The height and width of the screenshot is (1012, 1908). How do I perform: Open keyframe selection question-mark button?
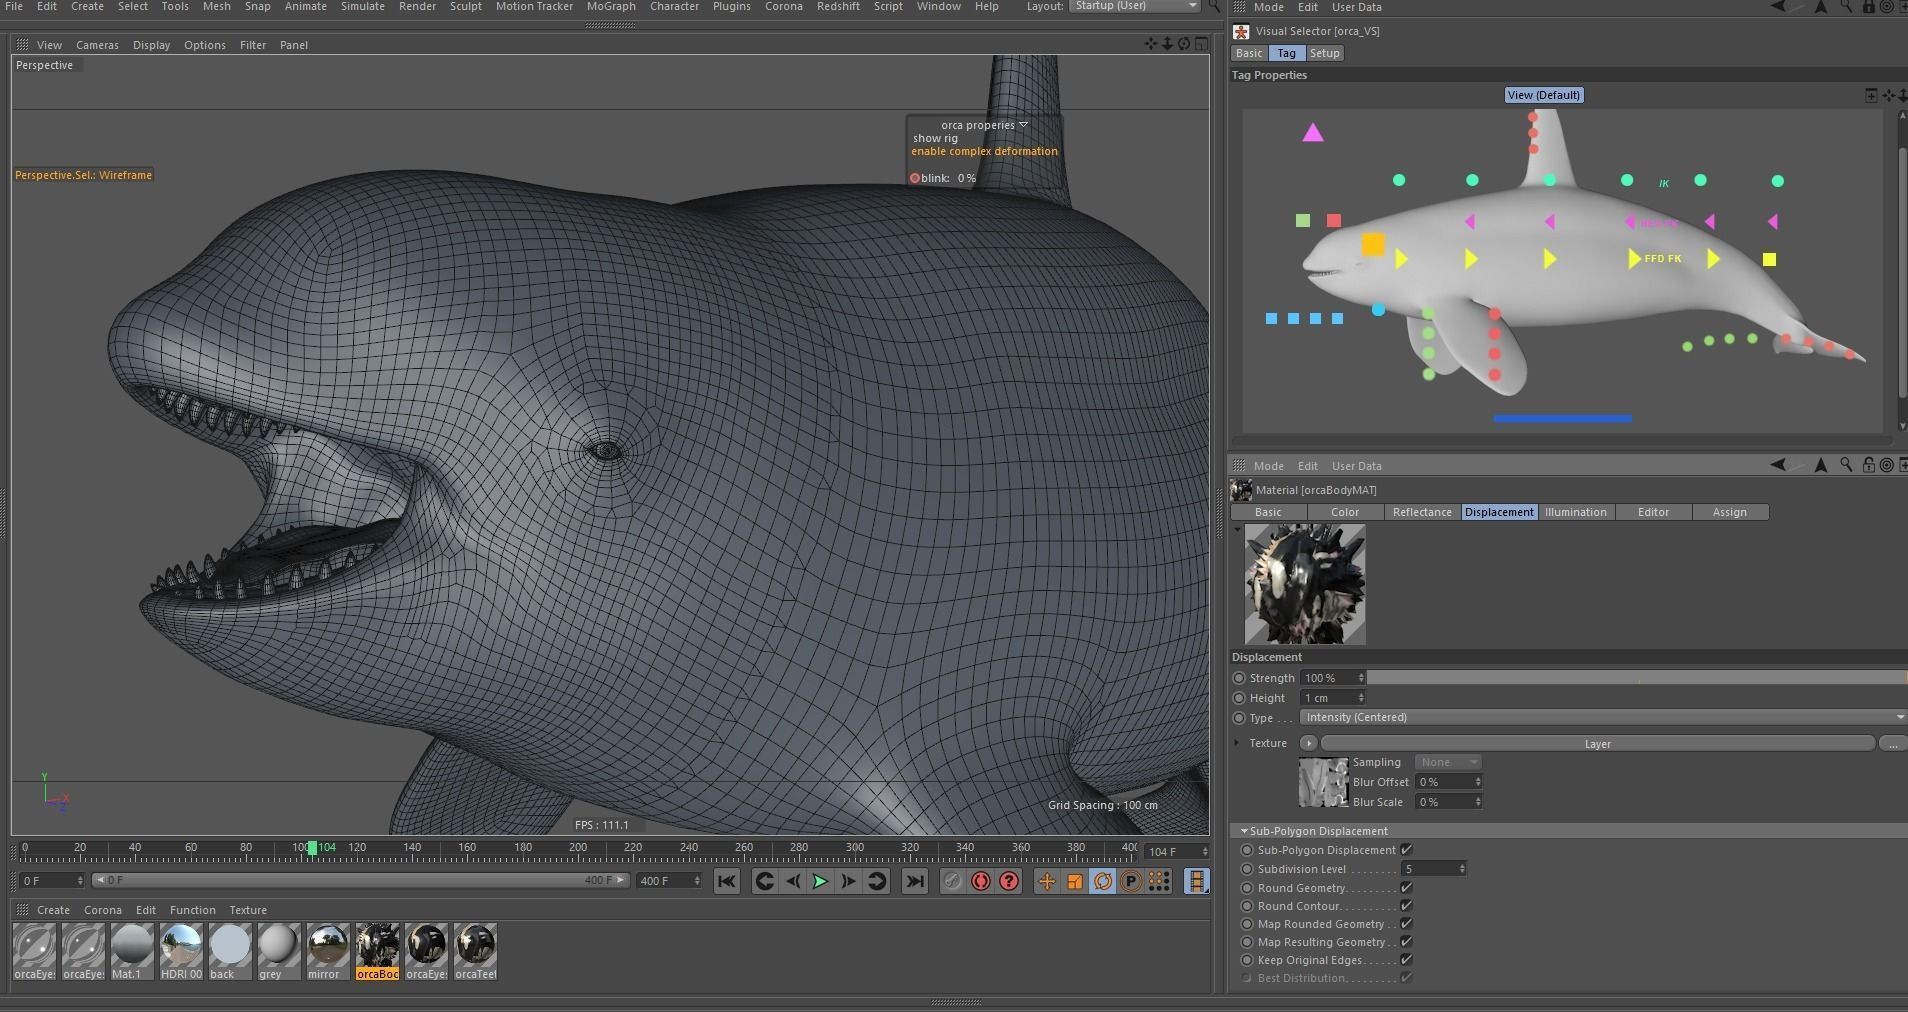(1009, 881)
